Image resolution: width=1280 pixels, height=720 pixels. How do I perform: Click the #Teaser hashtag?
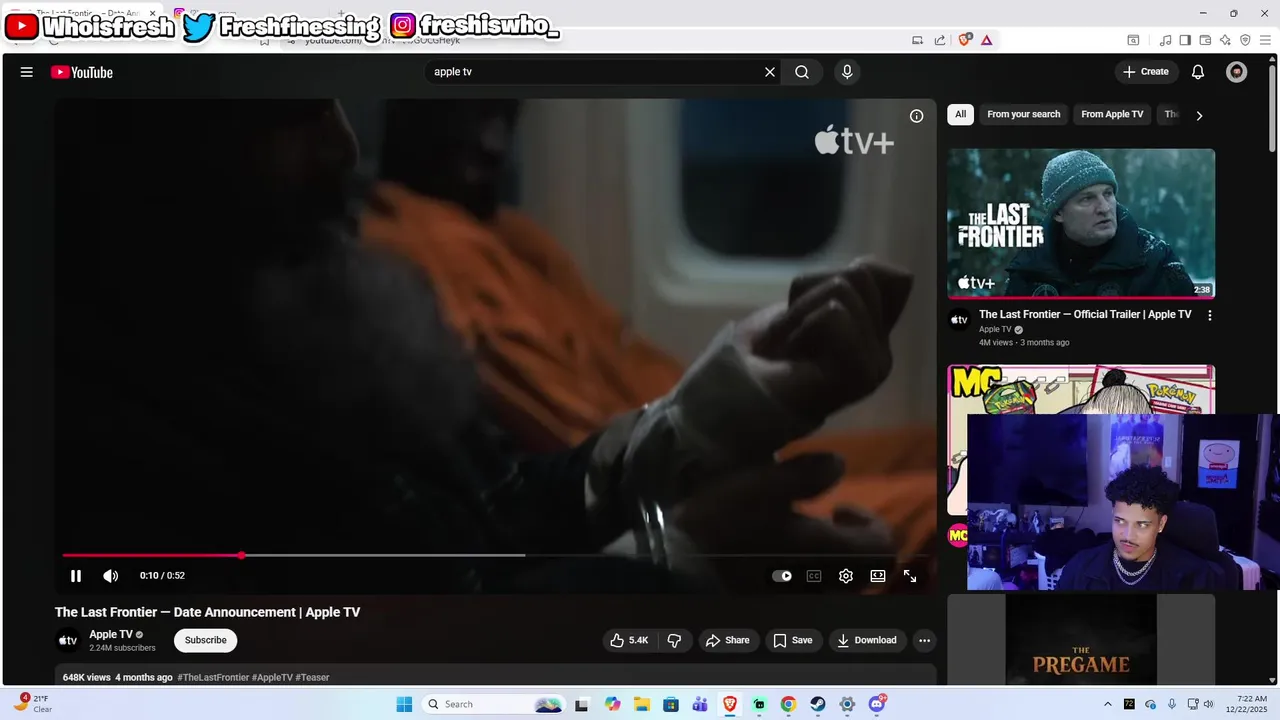coord(312,677)
